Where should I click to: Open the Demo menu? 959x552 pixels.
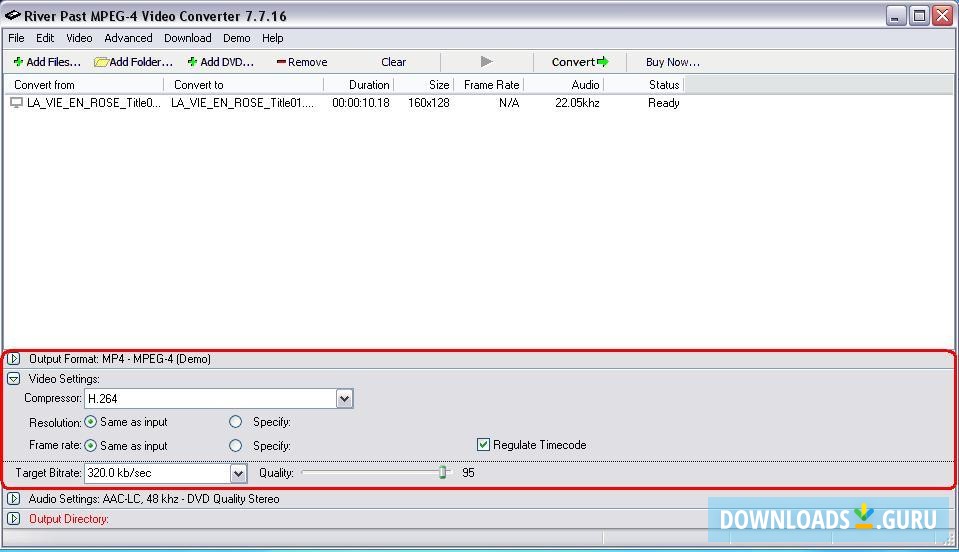(236, 38)
